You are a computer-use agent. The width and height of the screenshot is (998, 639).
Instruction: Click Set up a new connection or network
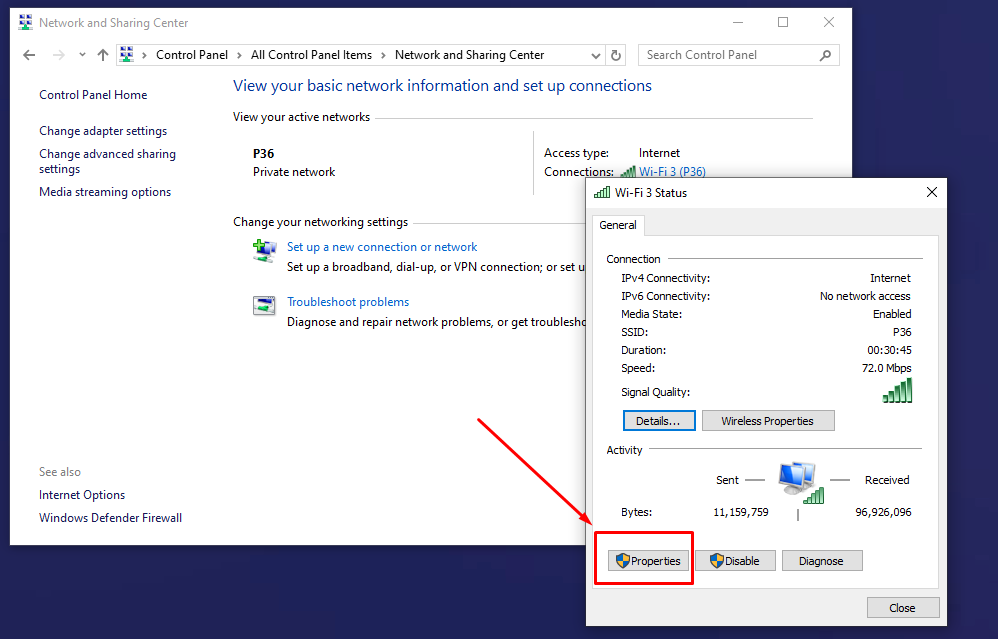(382, 247)
